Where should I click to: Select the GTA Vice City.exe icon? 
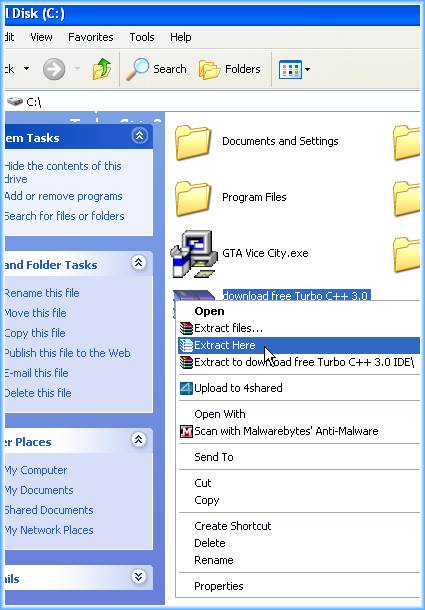click(194, 254)
